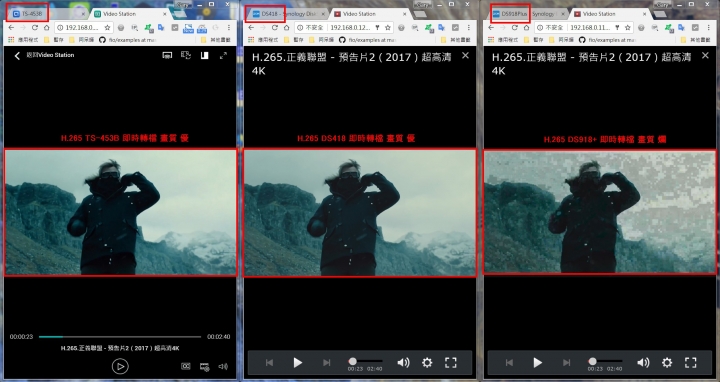
Task: Click the address bar in TS-453B window
Action: pos(84,28)
